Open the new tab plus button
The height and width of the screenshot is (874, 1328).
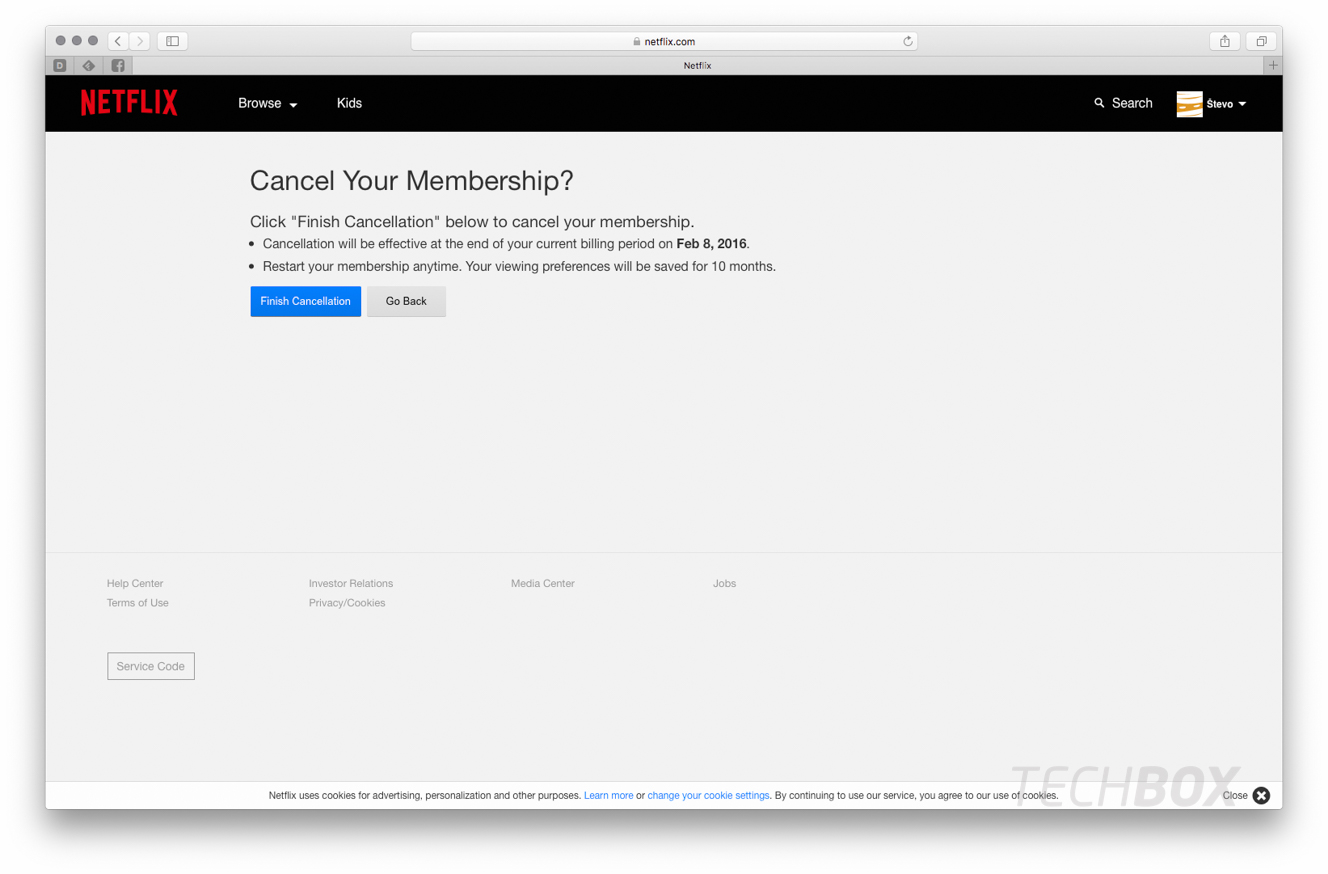(x=1273, y=66)
